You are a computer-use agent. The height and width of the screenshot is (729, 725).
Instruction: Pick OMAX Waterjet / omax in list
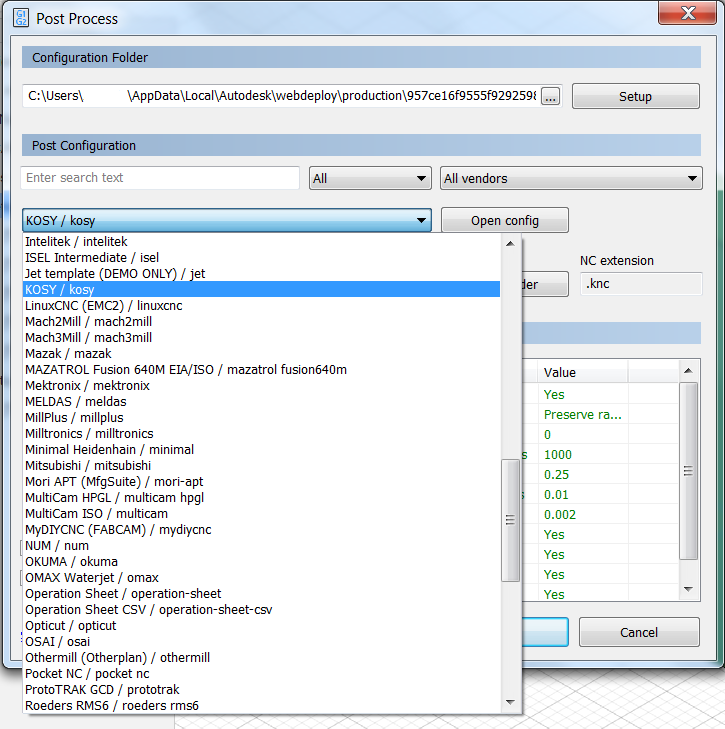92,577
